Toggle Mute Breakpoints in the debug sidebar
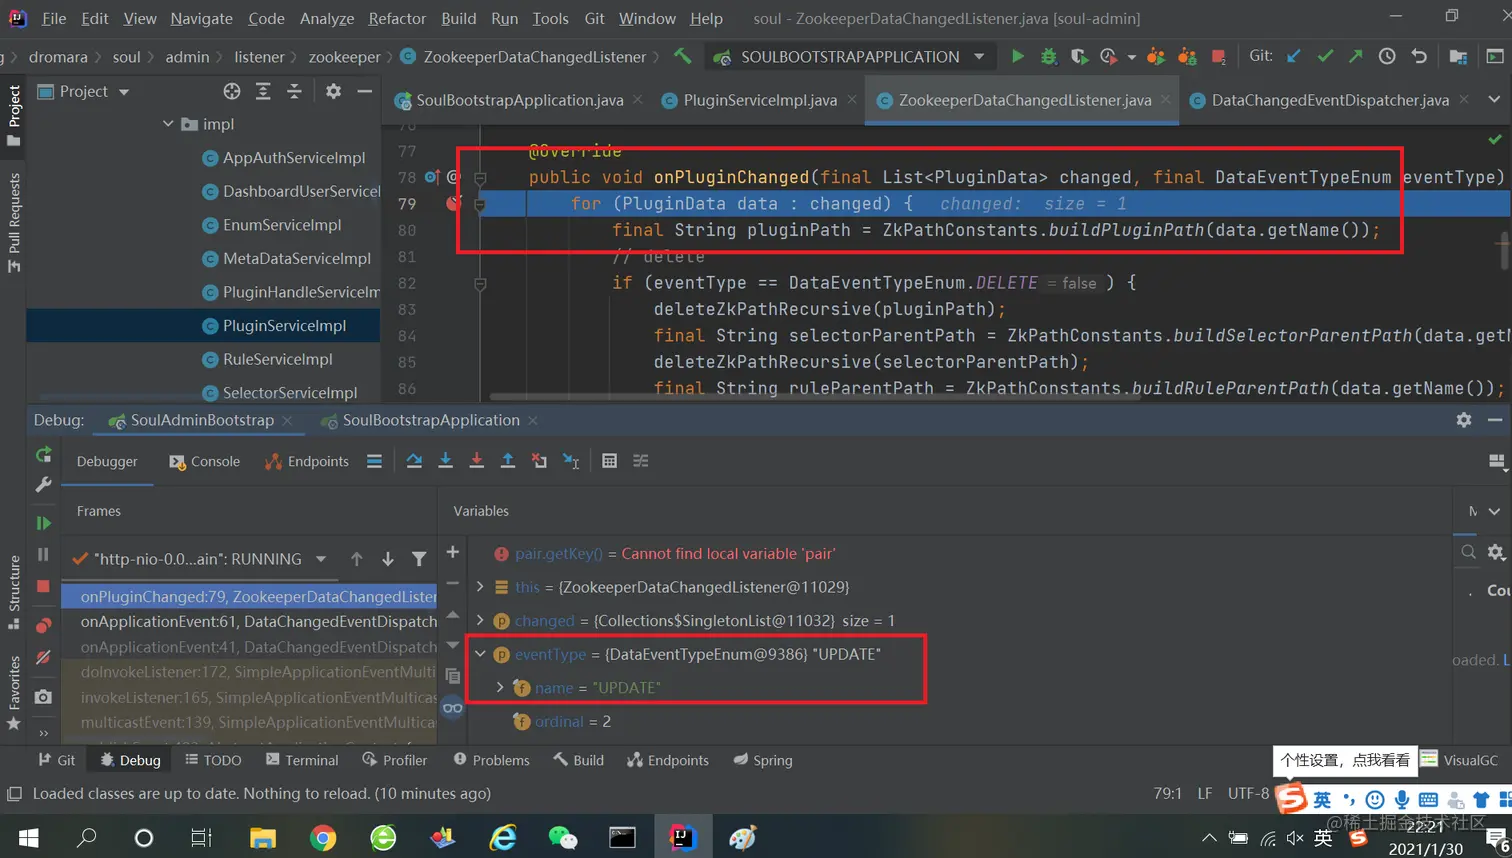1512x858 pixels. (43, 657)
